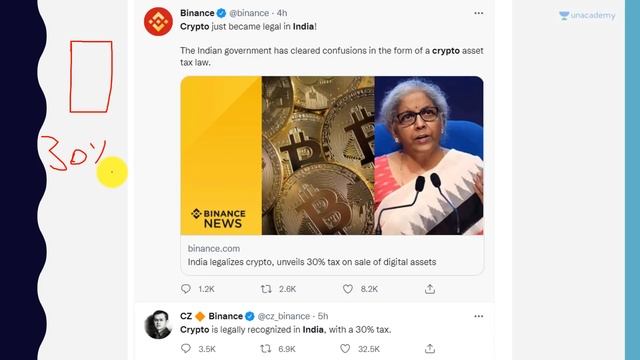Like CZ Binance's tweet with 32.5K likes
Viewport: 640px width, 360px height.
click(x=345, y=349)
